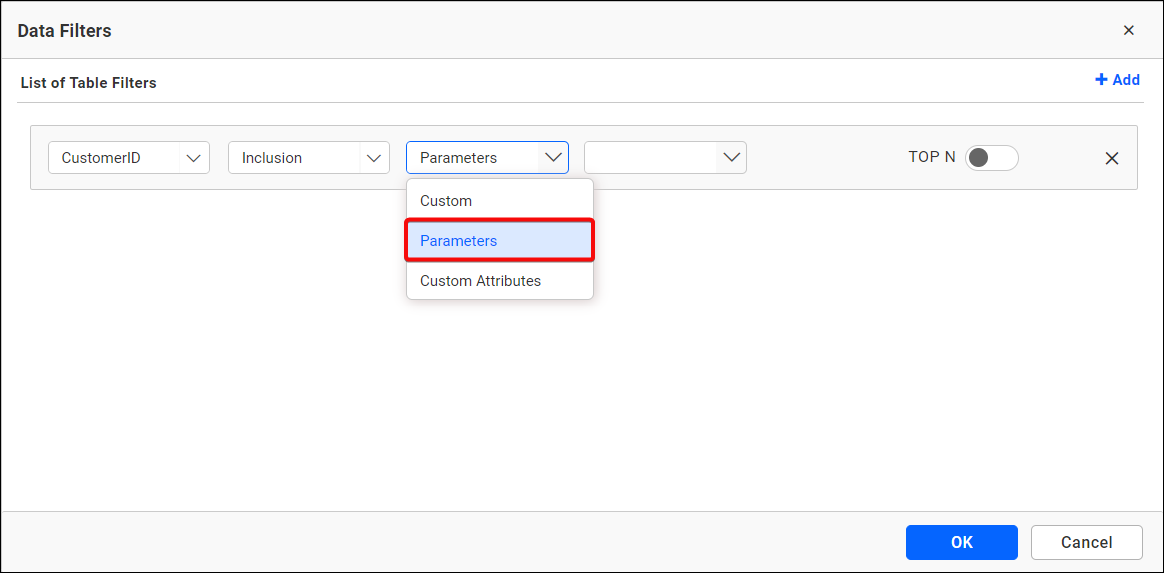Click inside the empty value field
The width and height of the screenshot is (1164, 573).
(x=650, y=158)
